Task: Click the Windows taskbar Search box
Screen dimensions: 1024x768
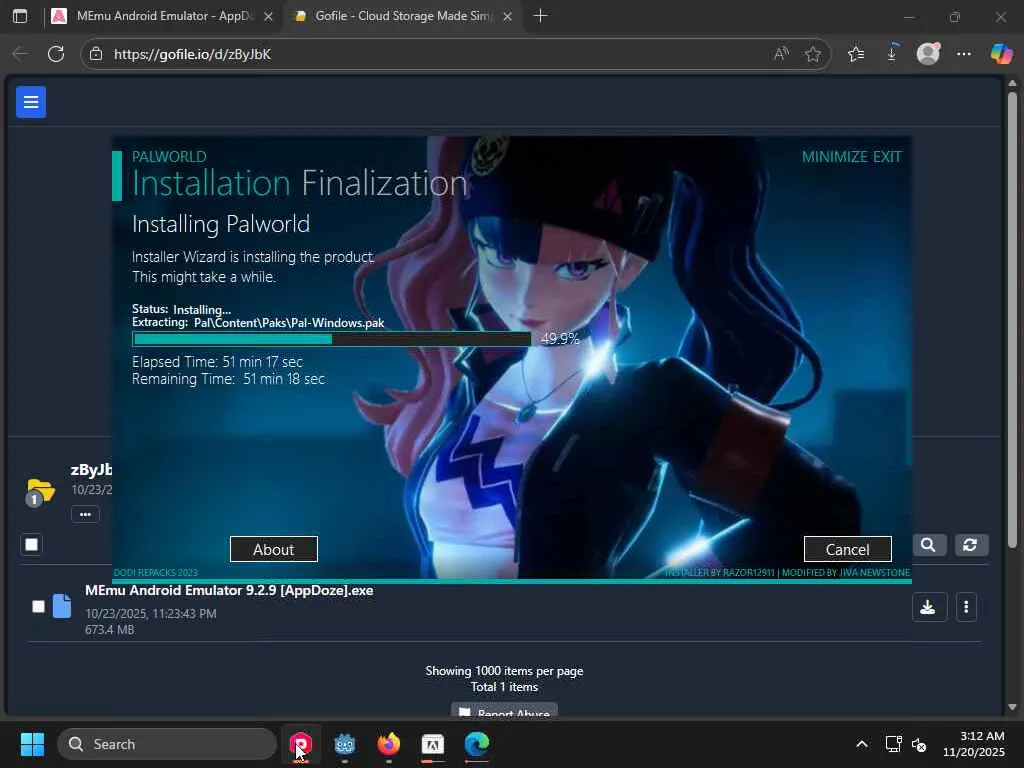Action: (x=167, y=744)
